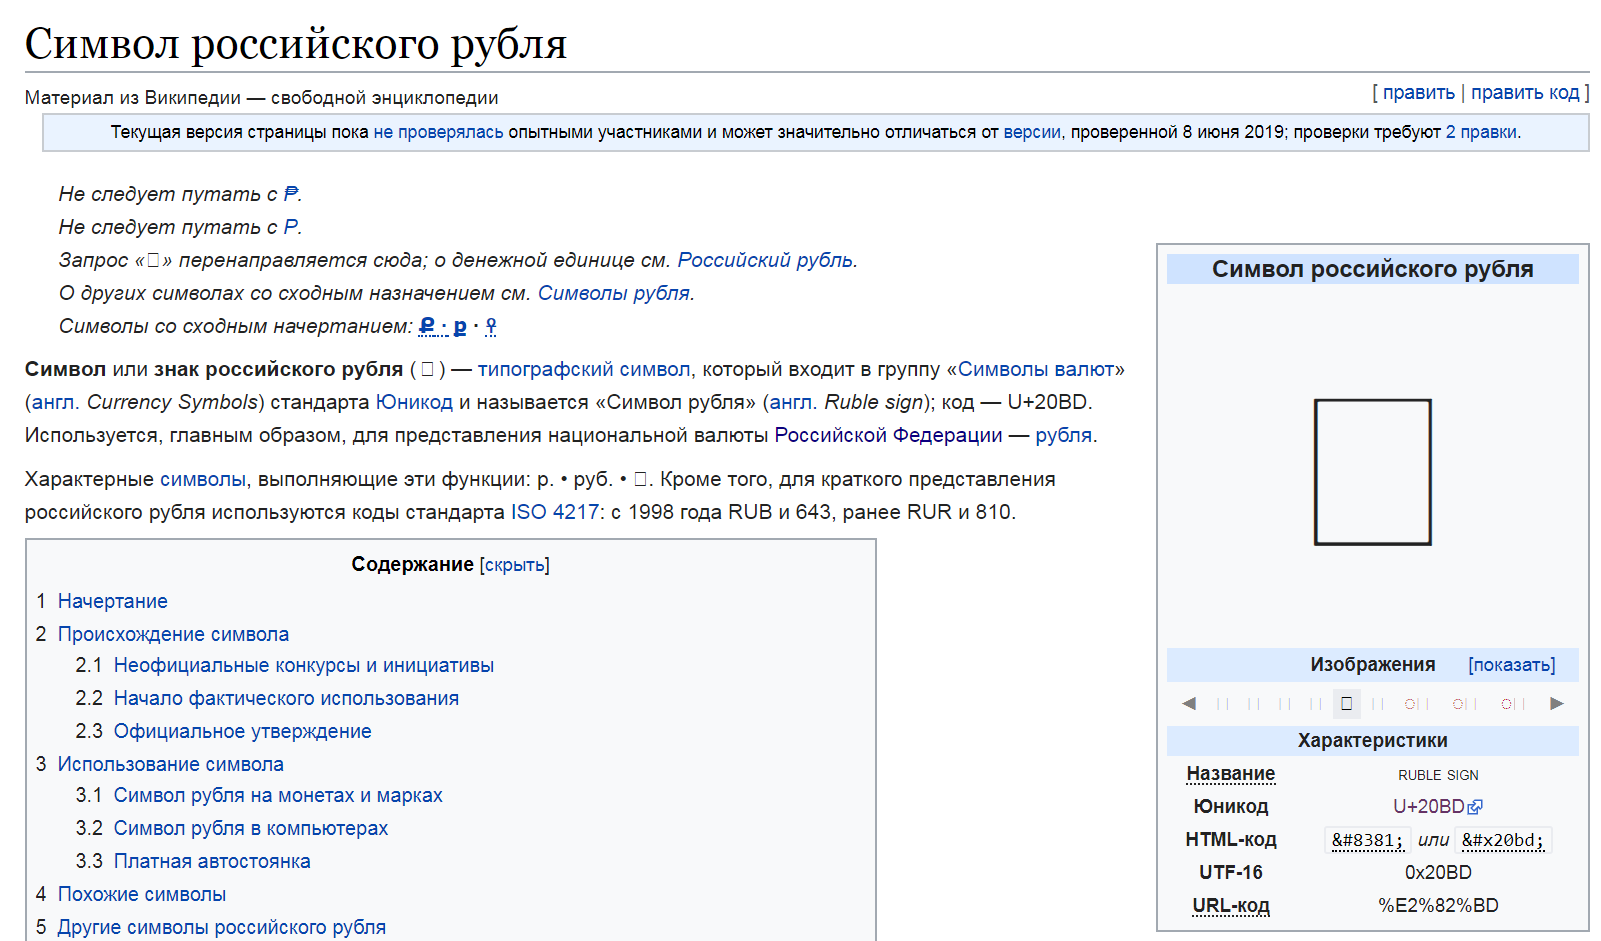Go to 2.3 Официальное утверждение
The height and width of the screenshot is (941, 1601).
pyautogui.click(x=242, y=731)
